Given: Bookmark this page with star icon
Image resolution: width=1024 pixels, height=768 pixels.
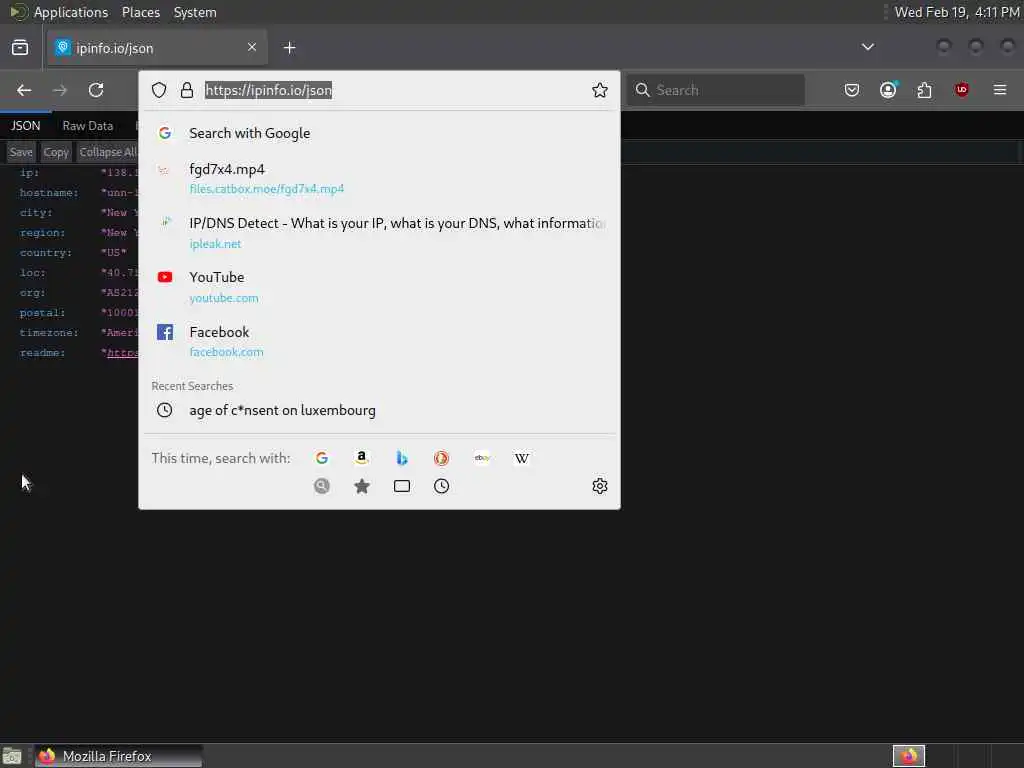Looking at the screenshot, I should [x=600, y=90].
